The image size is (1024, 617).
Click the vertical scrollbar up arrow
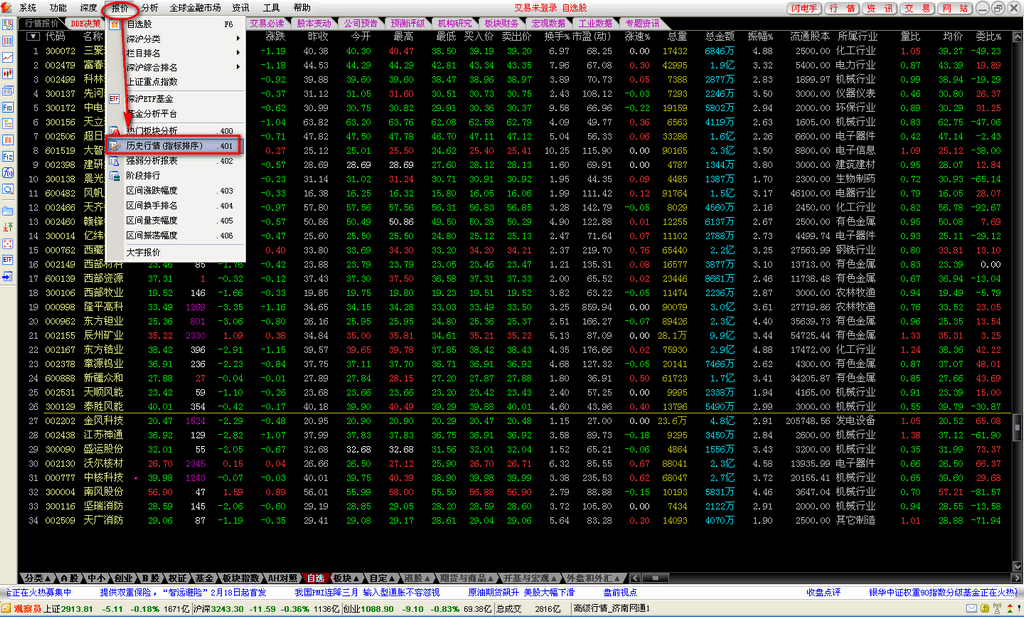click(x=1017, y=37)
